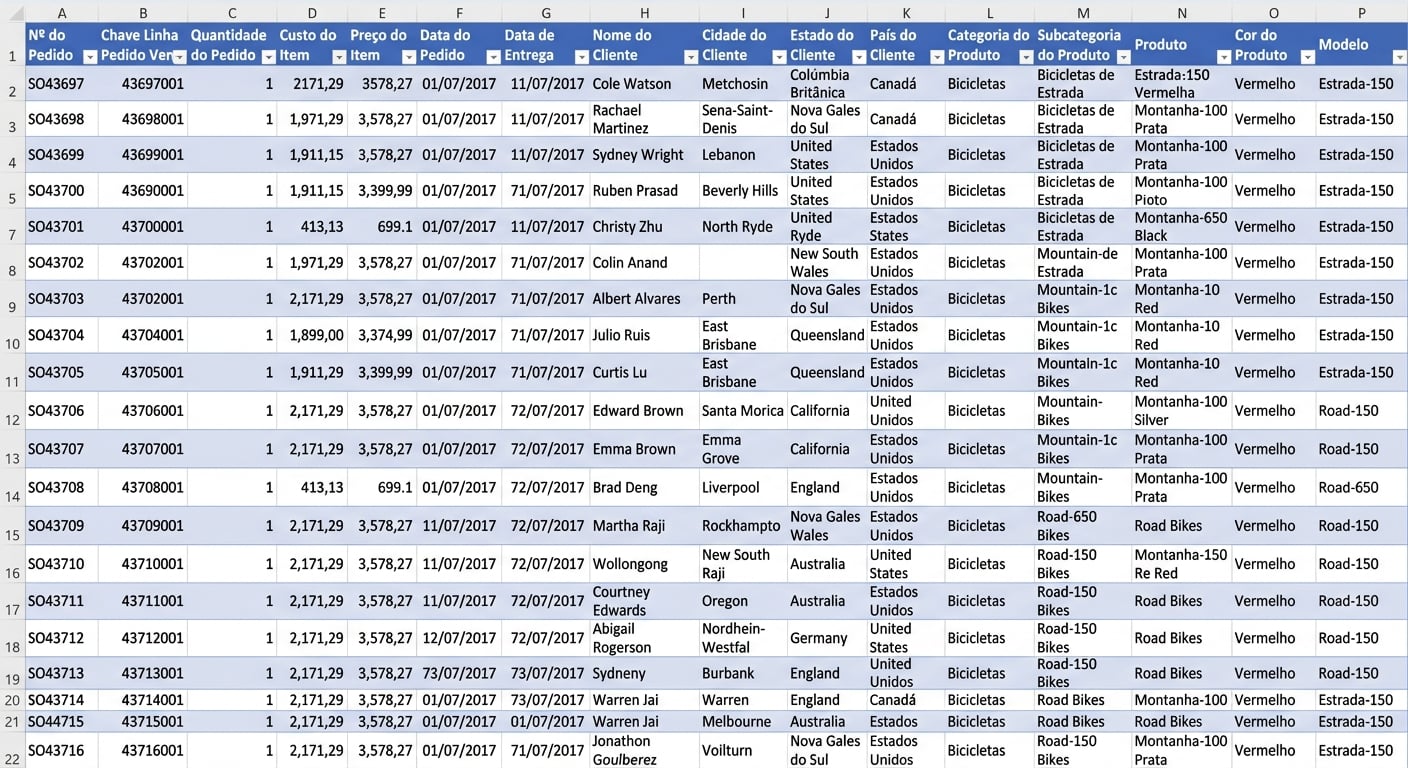Select row 22 using its row header
Viewport: 1408px width, 768px height.
tap(12, 750)
